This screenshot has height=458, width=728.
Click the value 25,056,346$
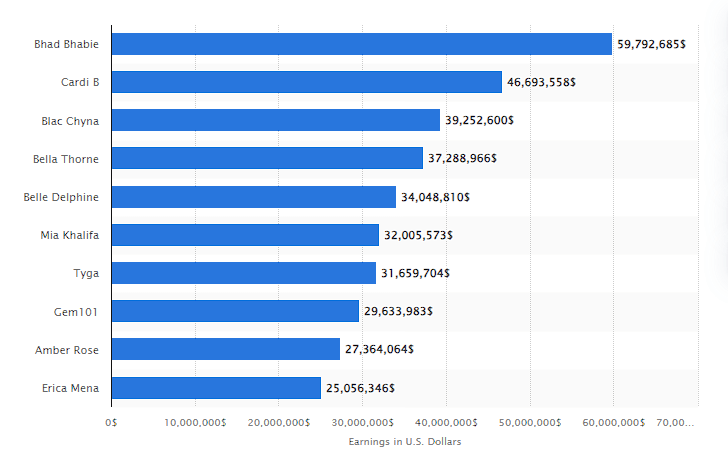pyautogui.click(x=360, y=388)
